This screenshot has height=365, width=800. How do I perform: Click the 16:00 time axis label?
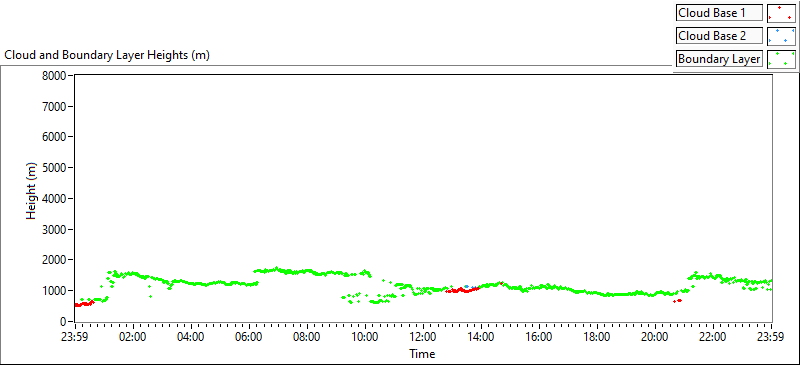539,337
